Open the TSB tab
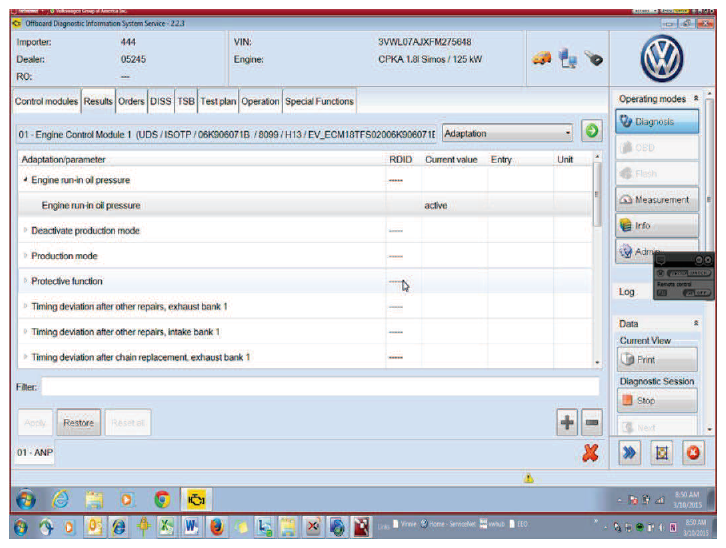726x548 pixels. [186, 101]
